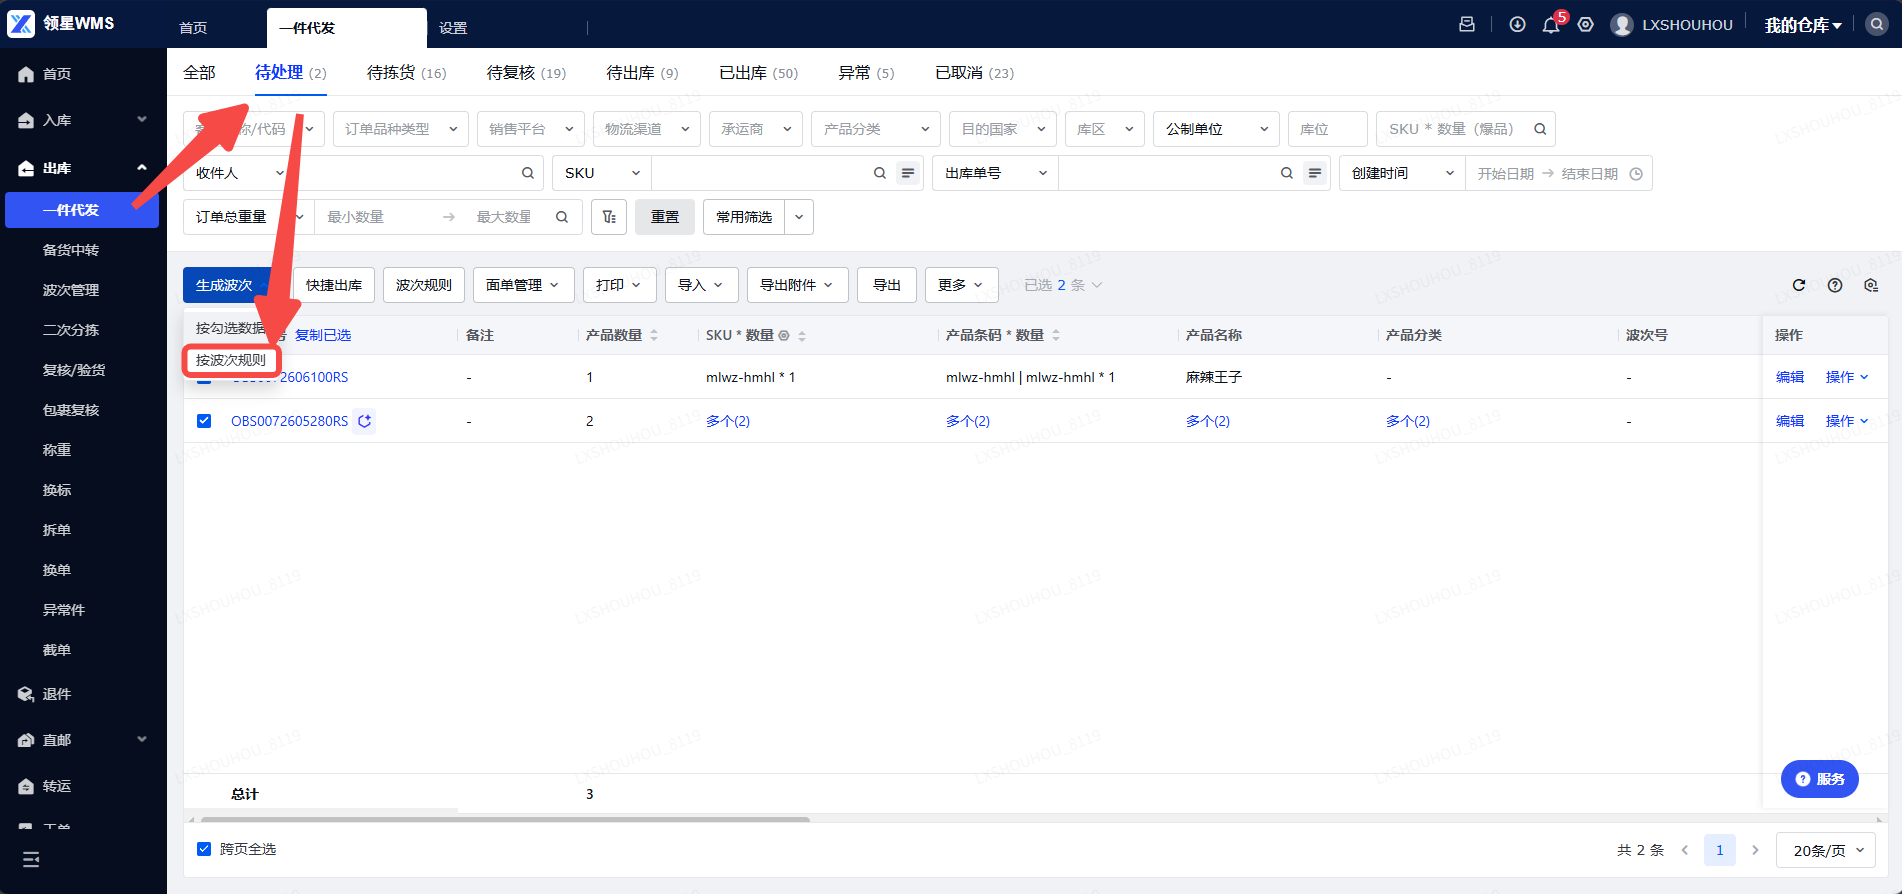Open the 公制单位 dropdown
Screen dimensions: 1902x894
pyautogui.click(x=1216, y=129)
